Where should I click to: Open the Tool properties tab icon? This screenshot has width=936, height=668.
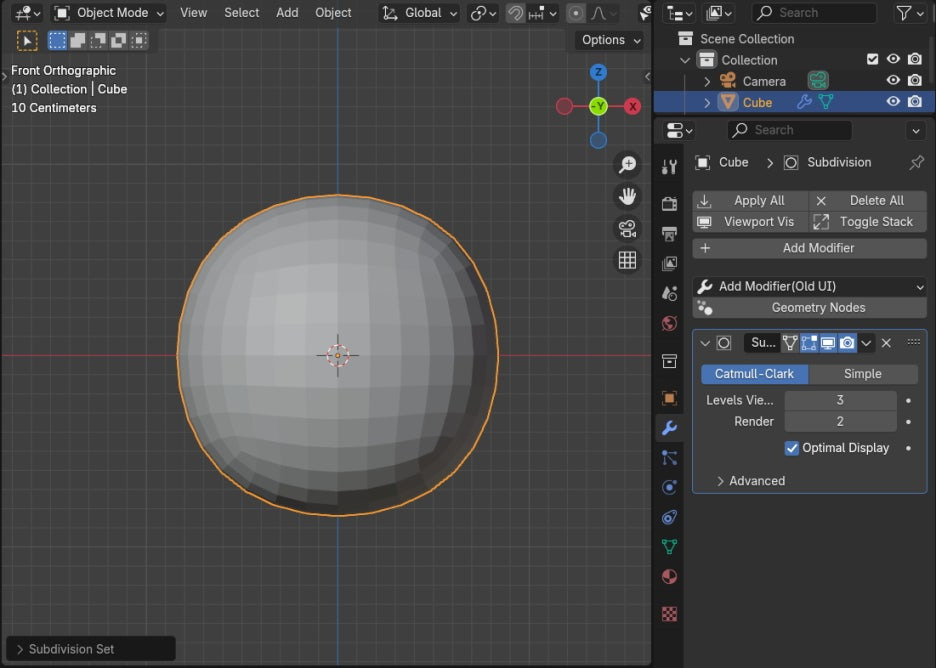670,167
